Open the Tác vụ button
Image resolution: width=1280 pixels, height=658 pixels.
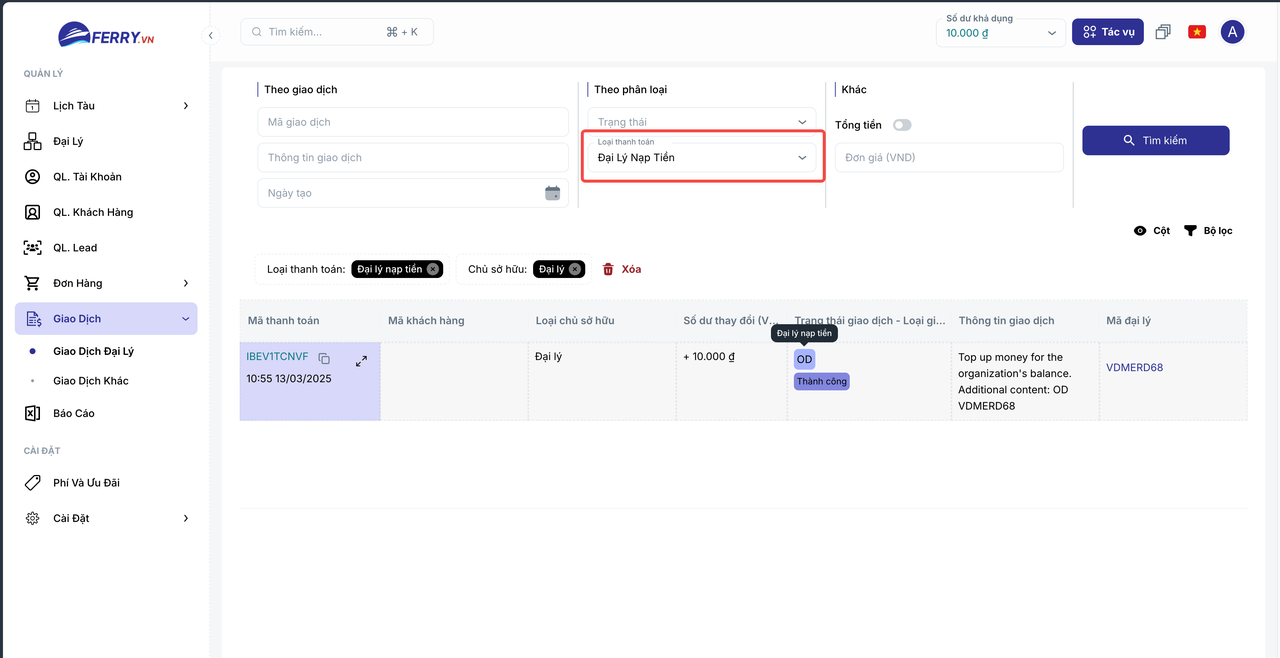[x=1108, y=32]
